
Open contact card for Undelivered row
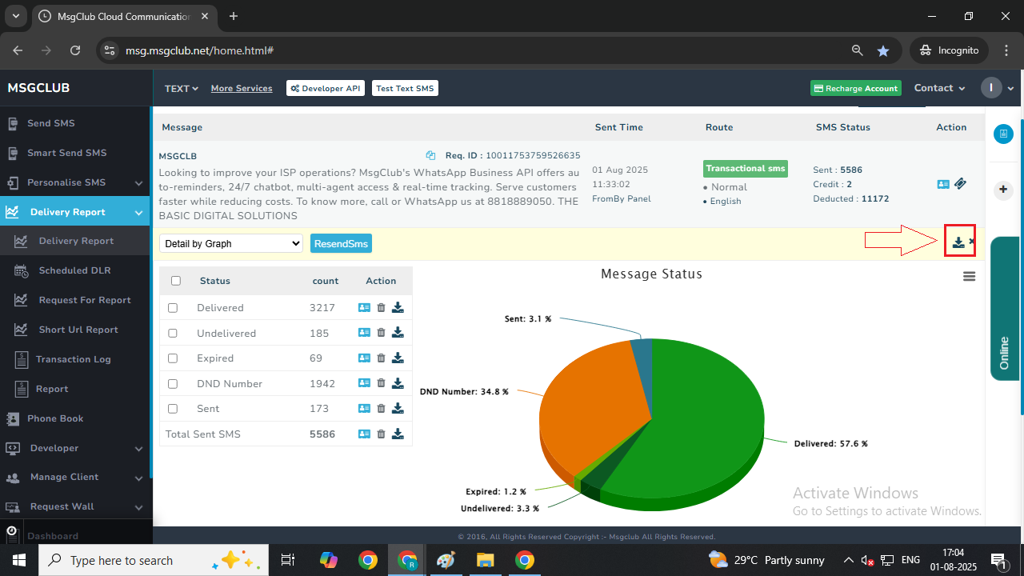[x=364, y=332]
